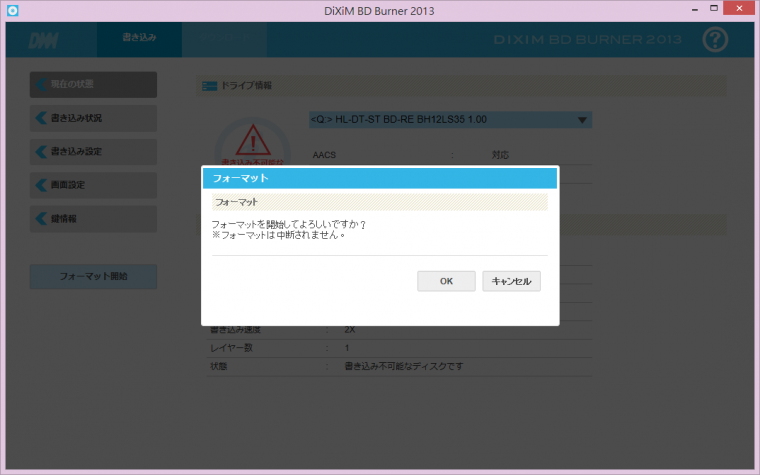Click the レイヤー数 row label
Screen dimensions: 760x475
(x=231, y=348)
